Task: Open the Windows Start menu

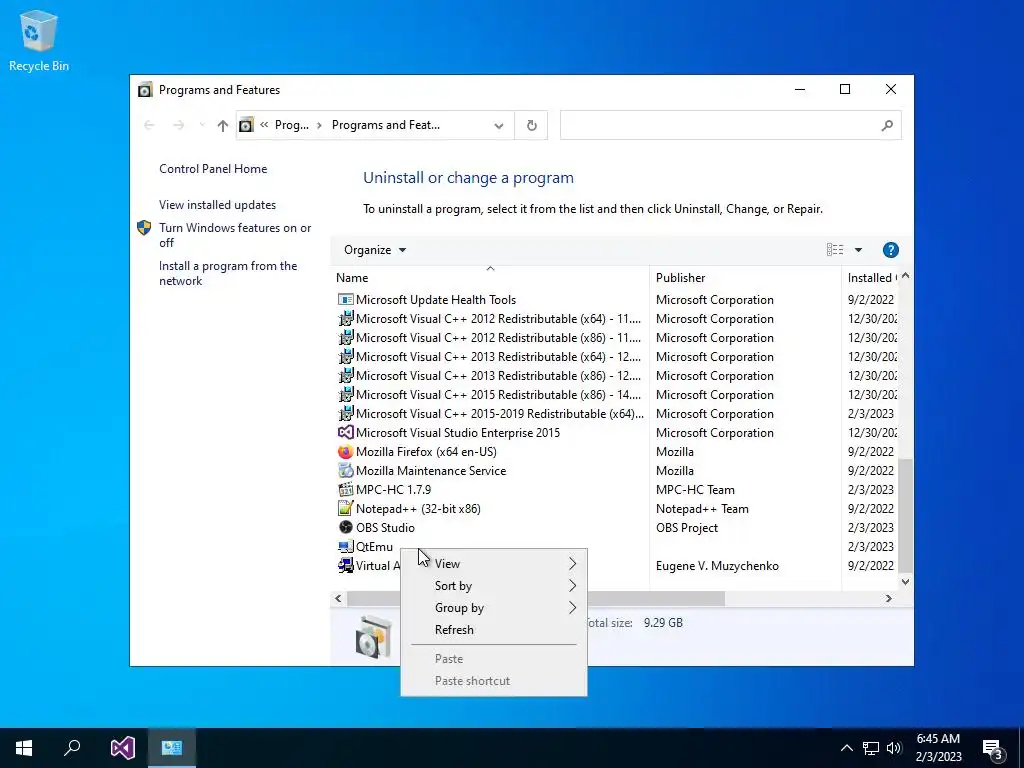Action: pos(24,748)
